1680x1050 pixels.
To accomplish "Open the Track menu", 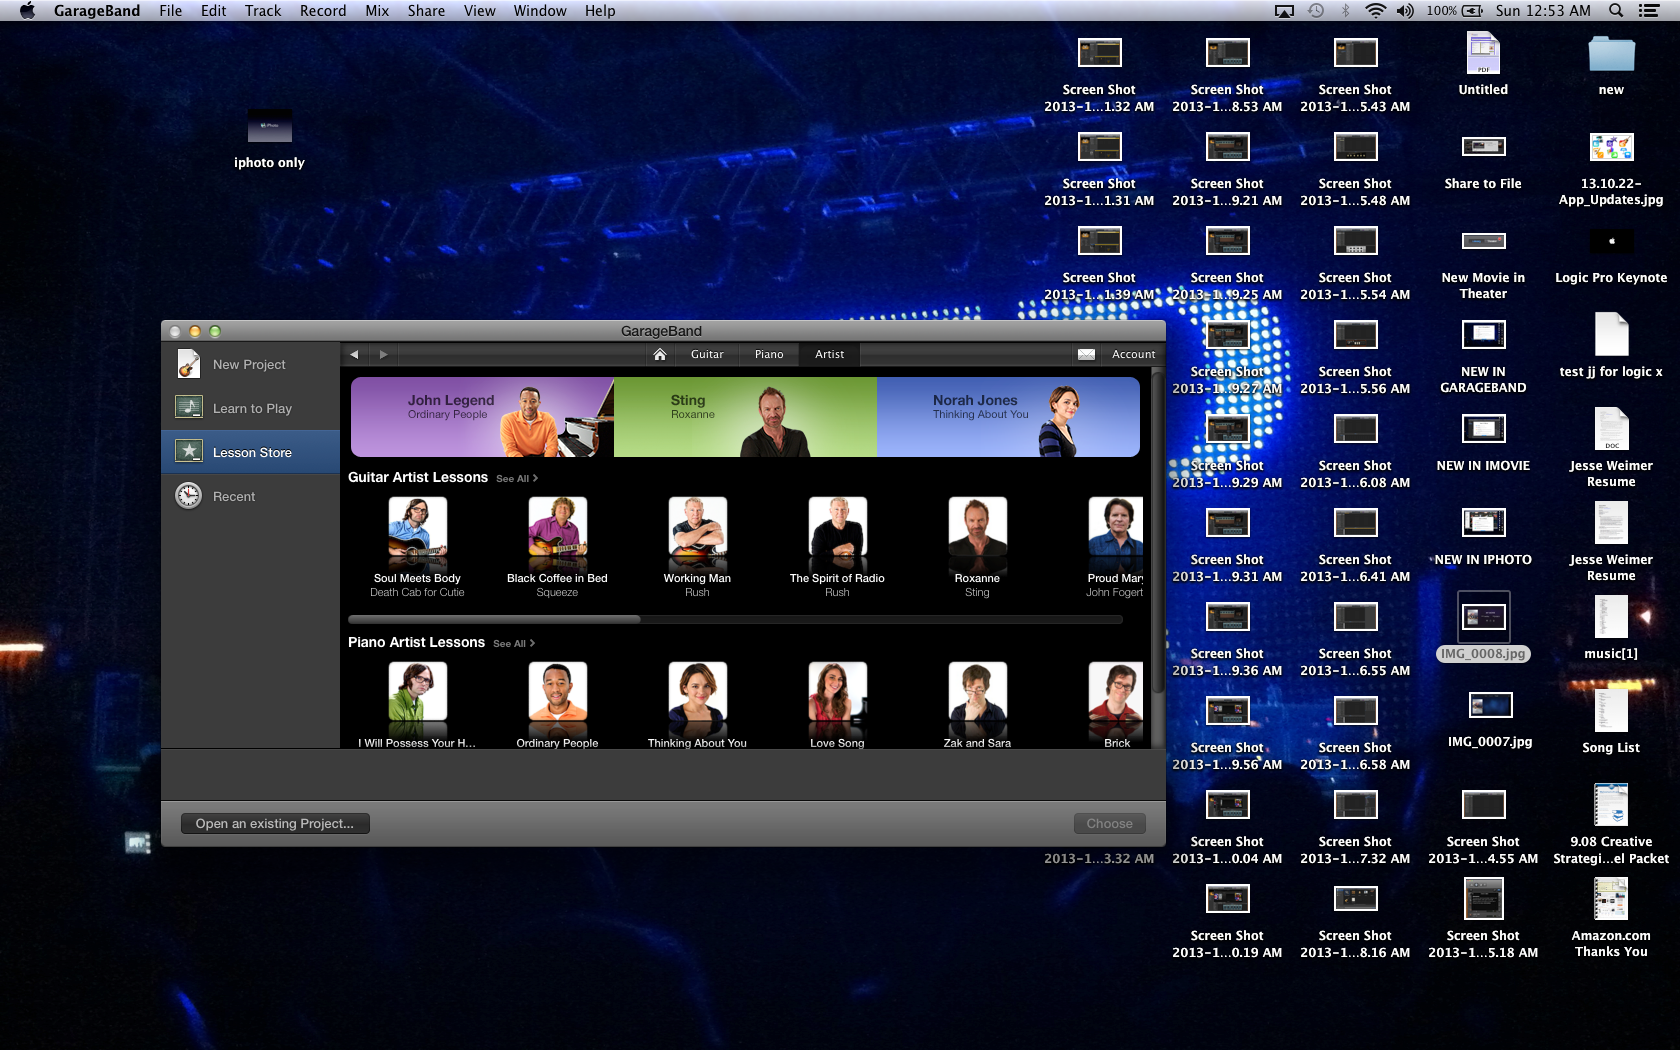I will point(263,11).
